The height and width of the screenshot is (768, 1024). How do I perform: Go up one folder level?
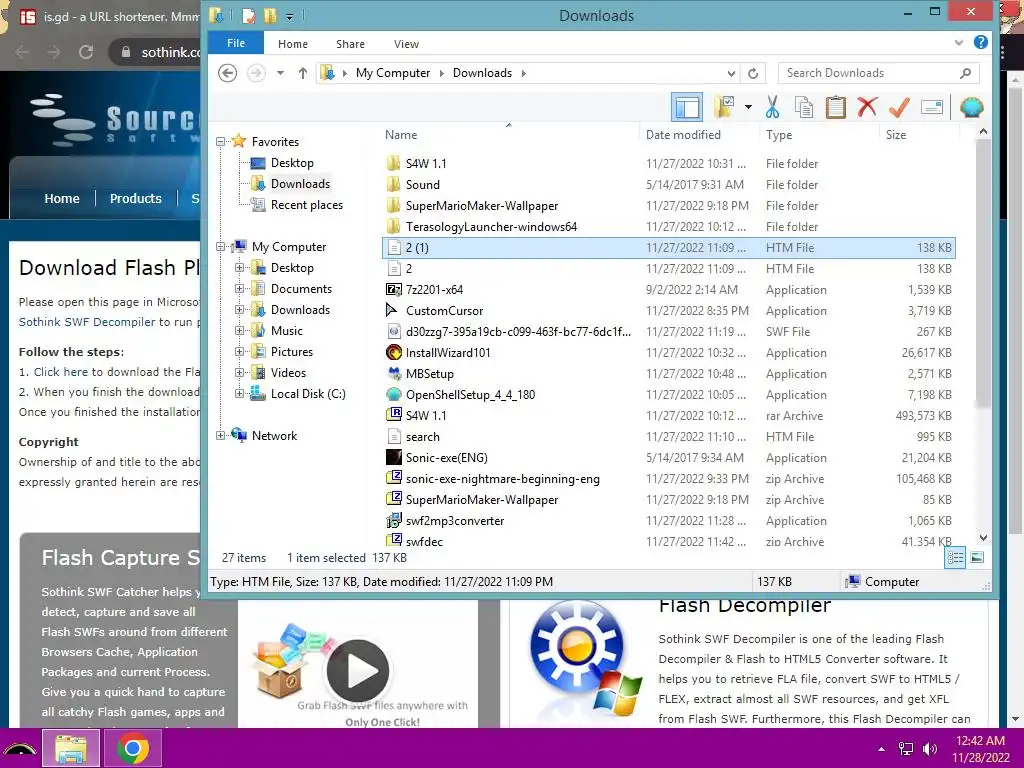pyautogui.click(x=302, y=72)
